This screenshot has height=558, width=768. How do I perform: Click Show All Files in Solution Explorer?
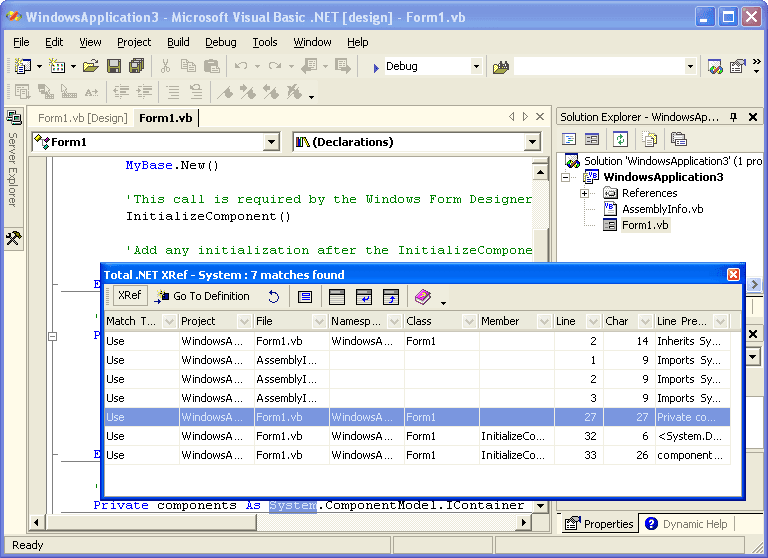[x=649, y=140]
